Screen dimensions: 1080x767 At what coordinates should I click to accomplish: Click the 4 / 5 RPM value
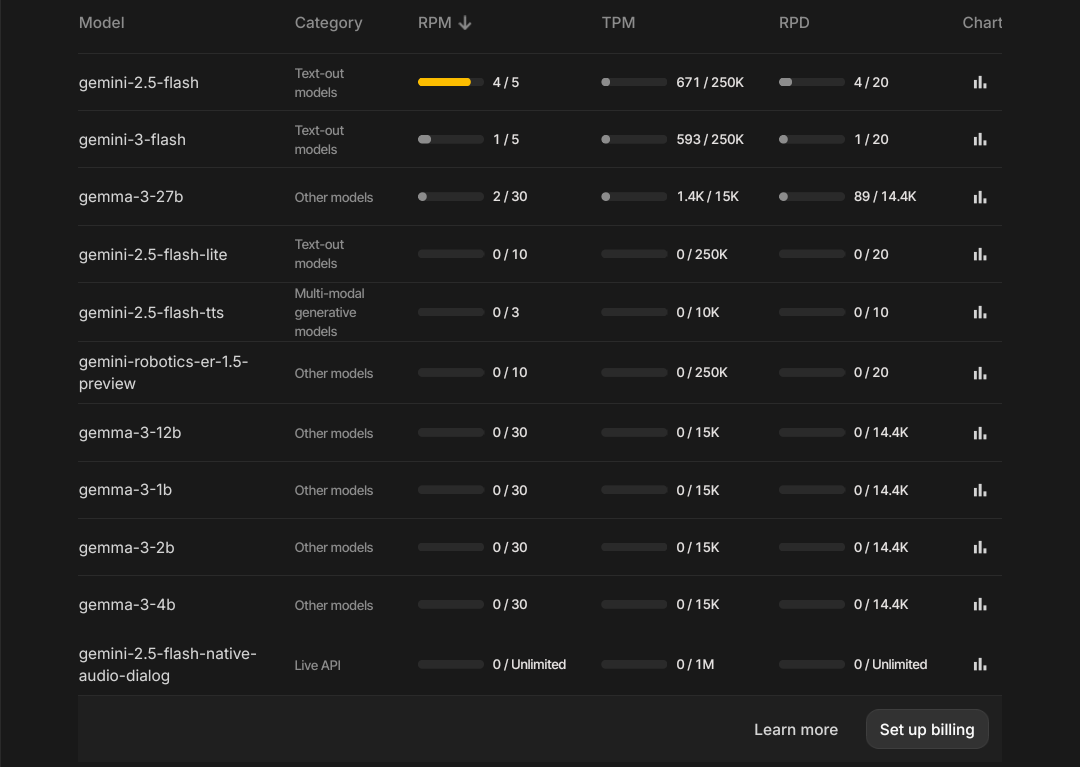click(x=506, y=83)
